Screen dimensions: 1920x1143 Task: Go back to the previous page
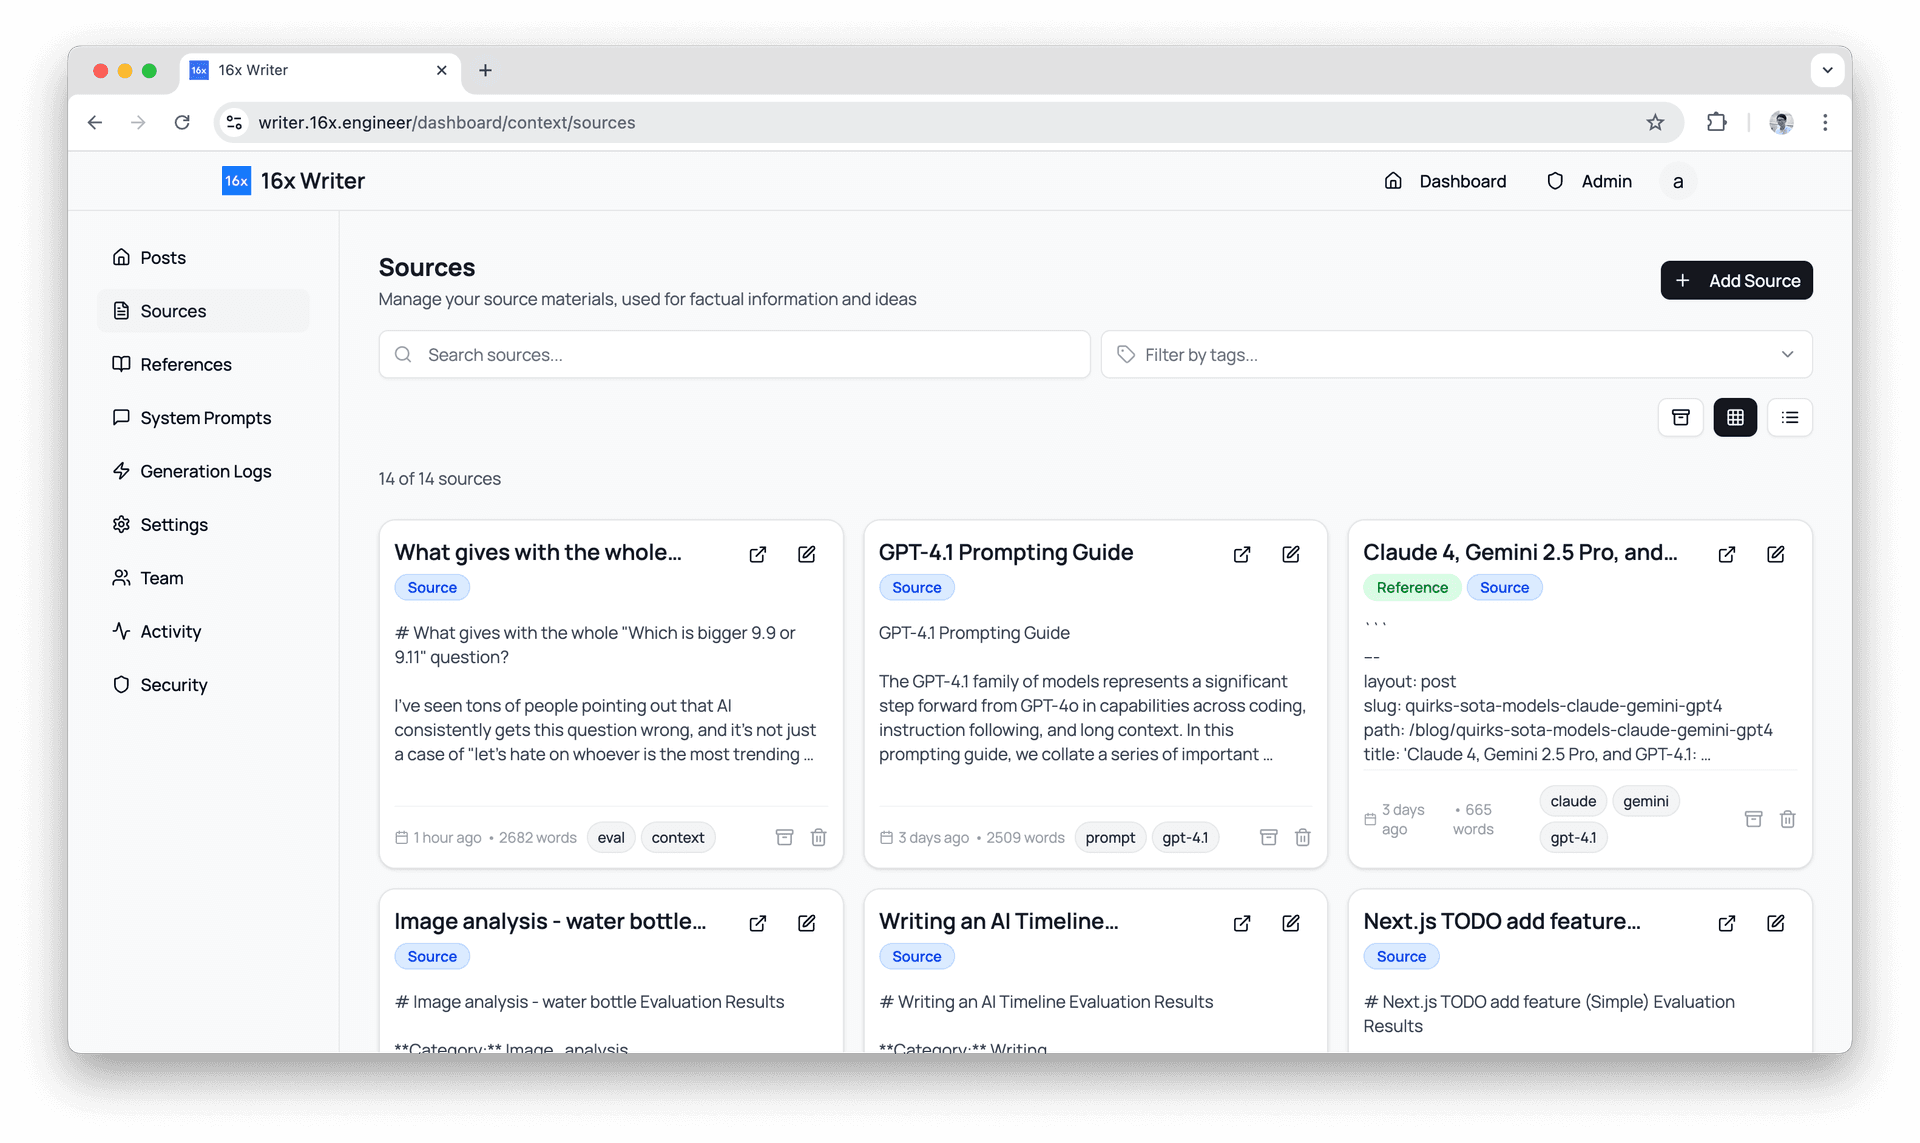click(x=95, y=122)
